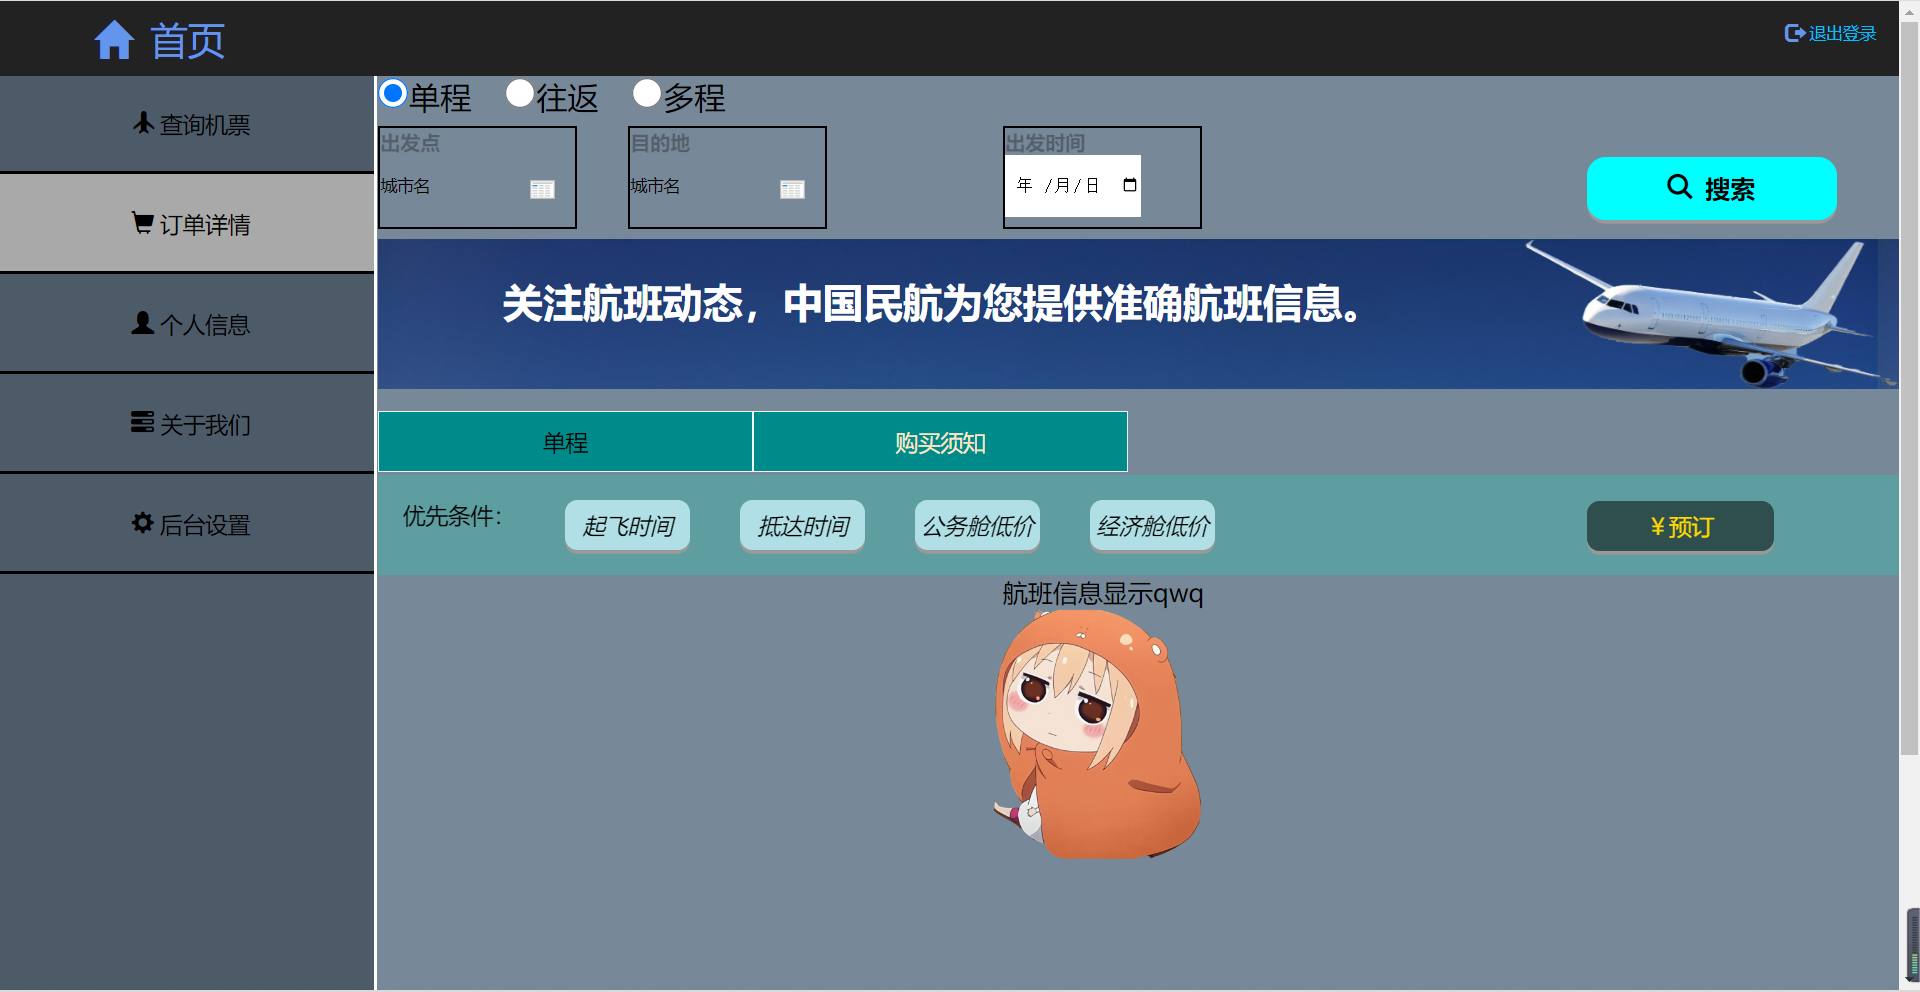Click the shopping cart icon beside 订单详情
The width and height of the screenshot is (1920, 992).
point(143,222)
